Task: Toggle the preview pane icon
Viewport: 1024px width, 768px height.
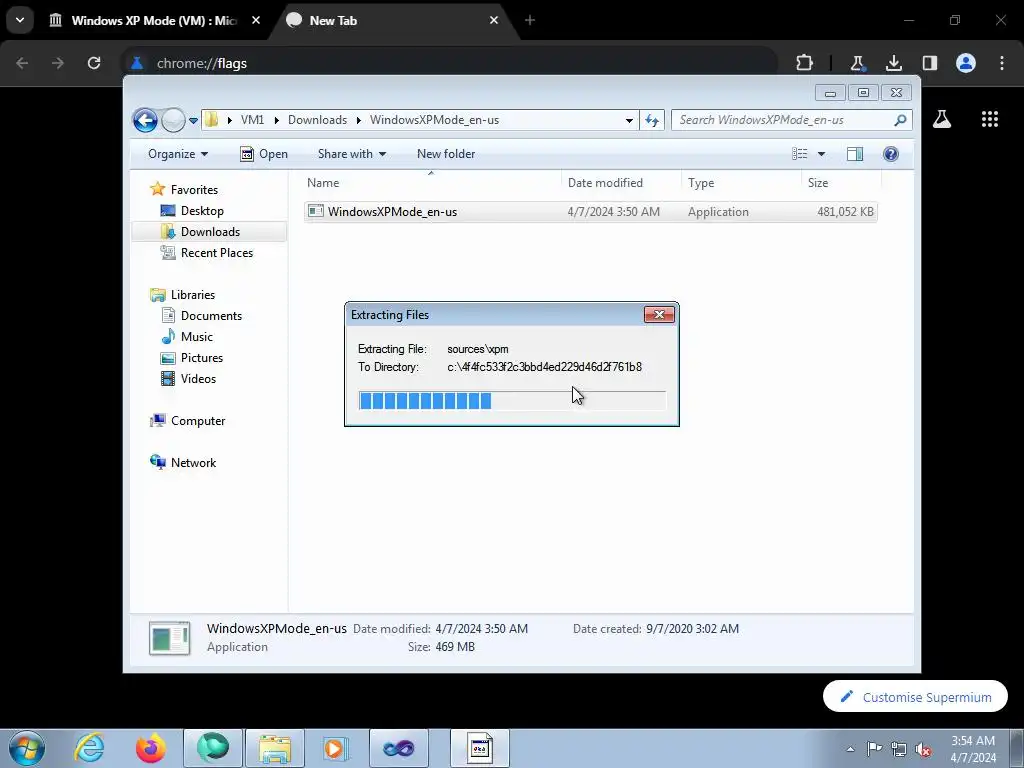Action: coord(855,154)
